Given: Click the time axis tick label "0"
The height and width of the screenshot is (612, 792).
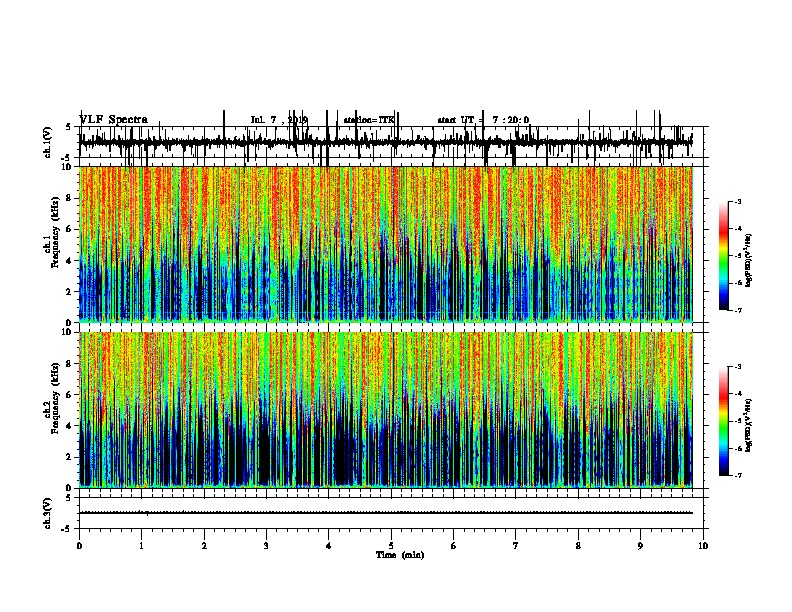Looking at the screenshot, I should click(79, 545).
